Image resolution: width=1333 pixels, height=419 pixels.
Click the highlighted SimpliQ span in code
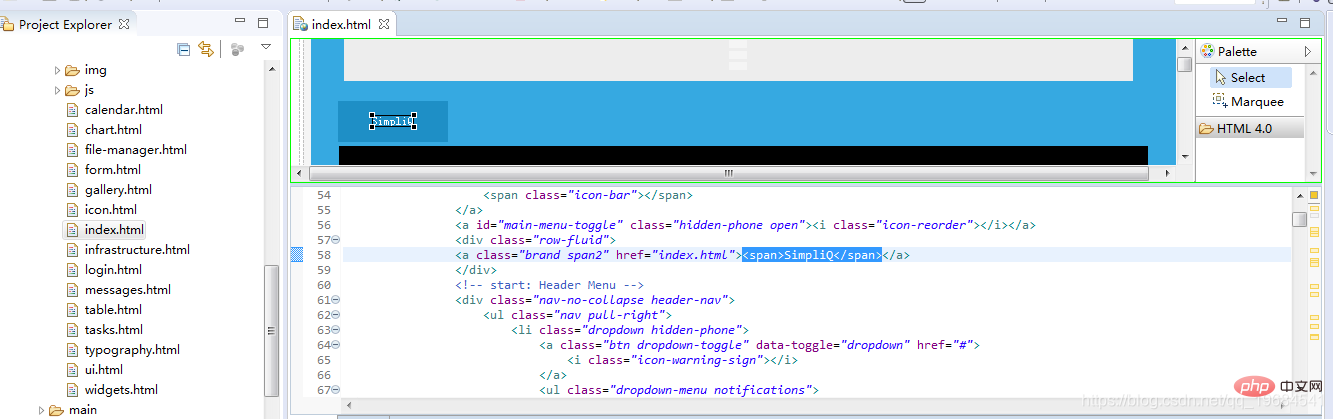click(x=811, y=255)
